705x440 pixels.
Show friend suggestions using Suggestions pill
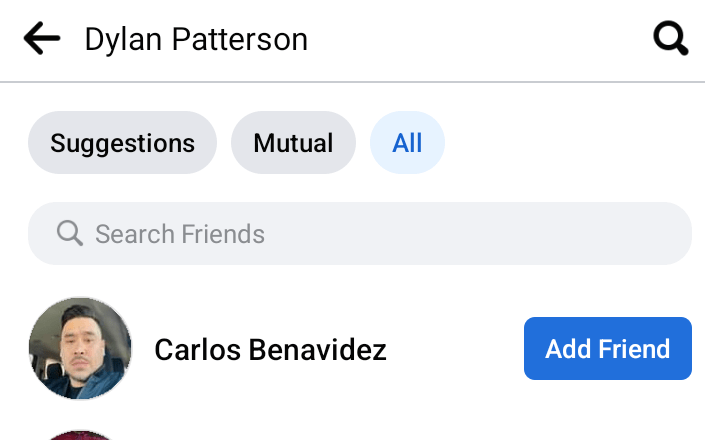click(122, 143)
